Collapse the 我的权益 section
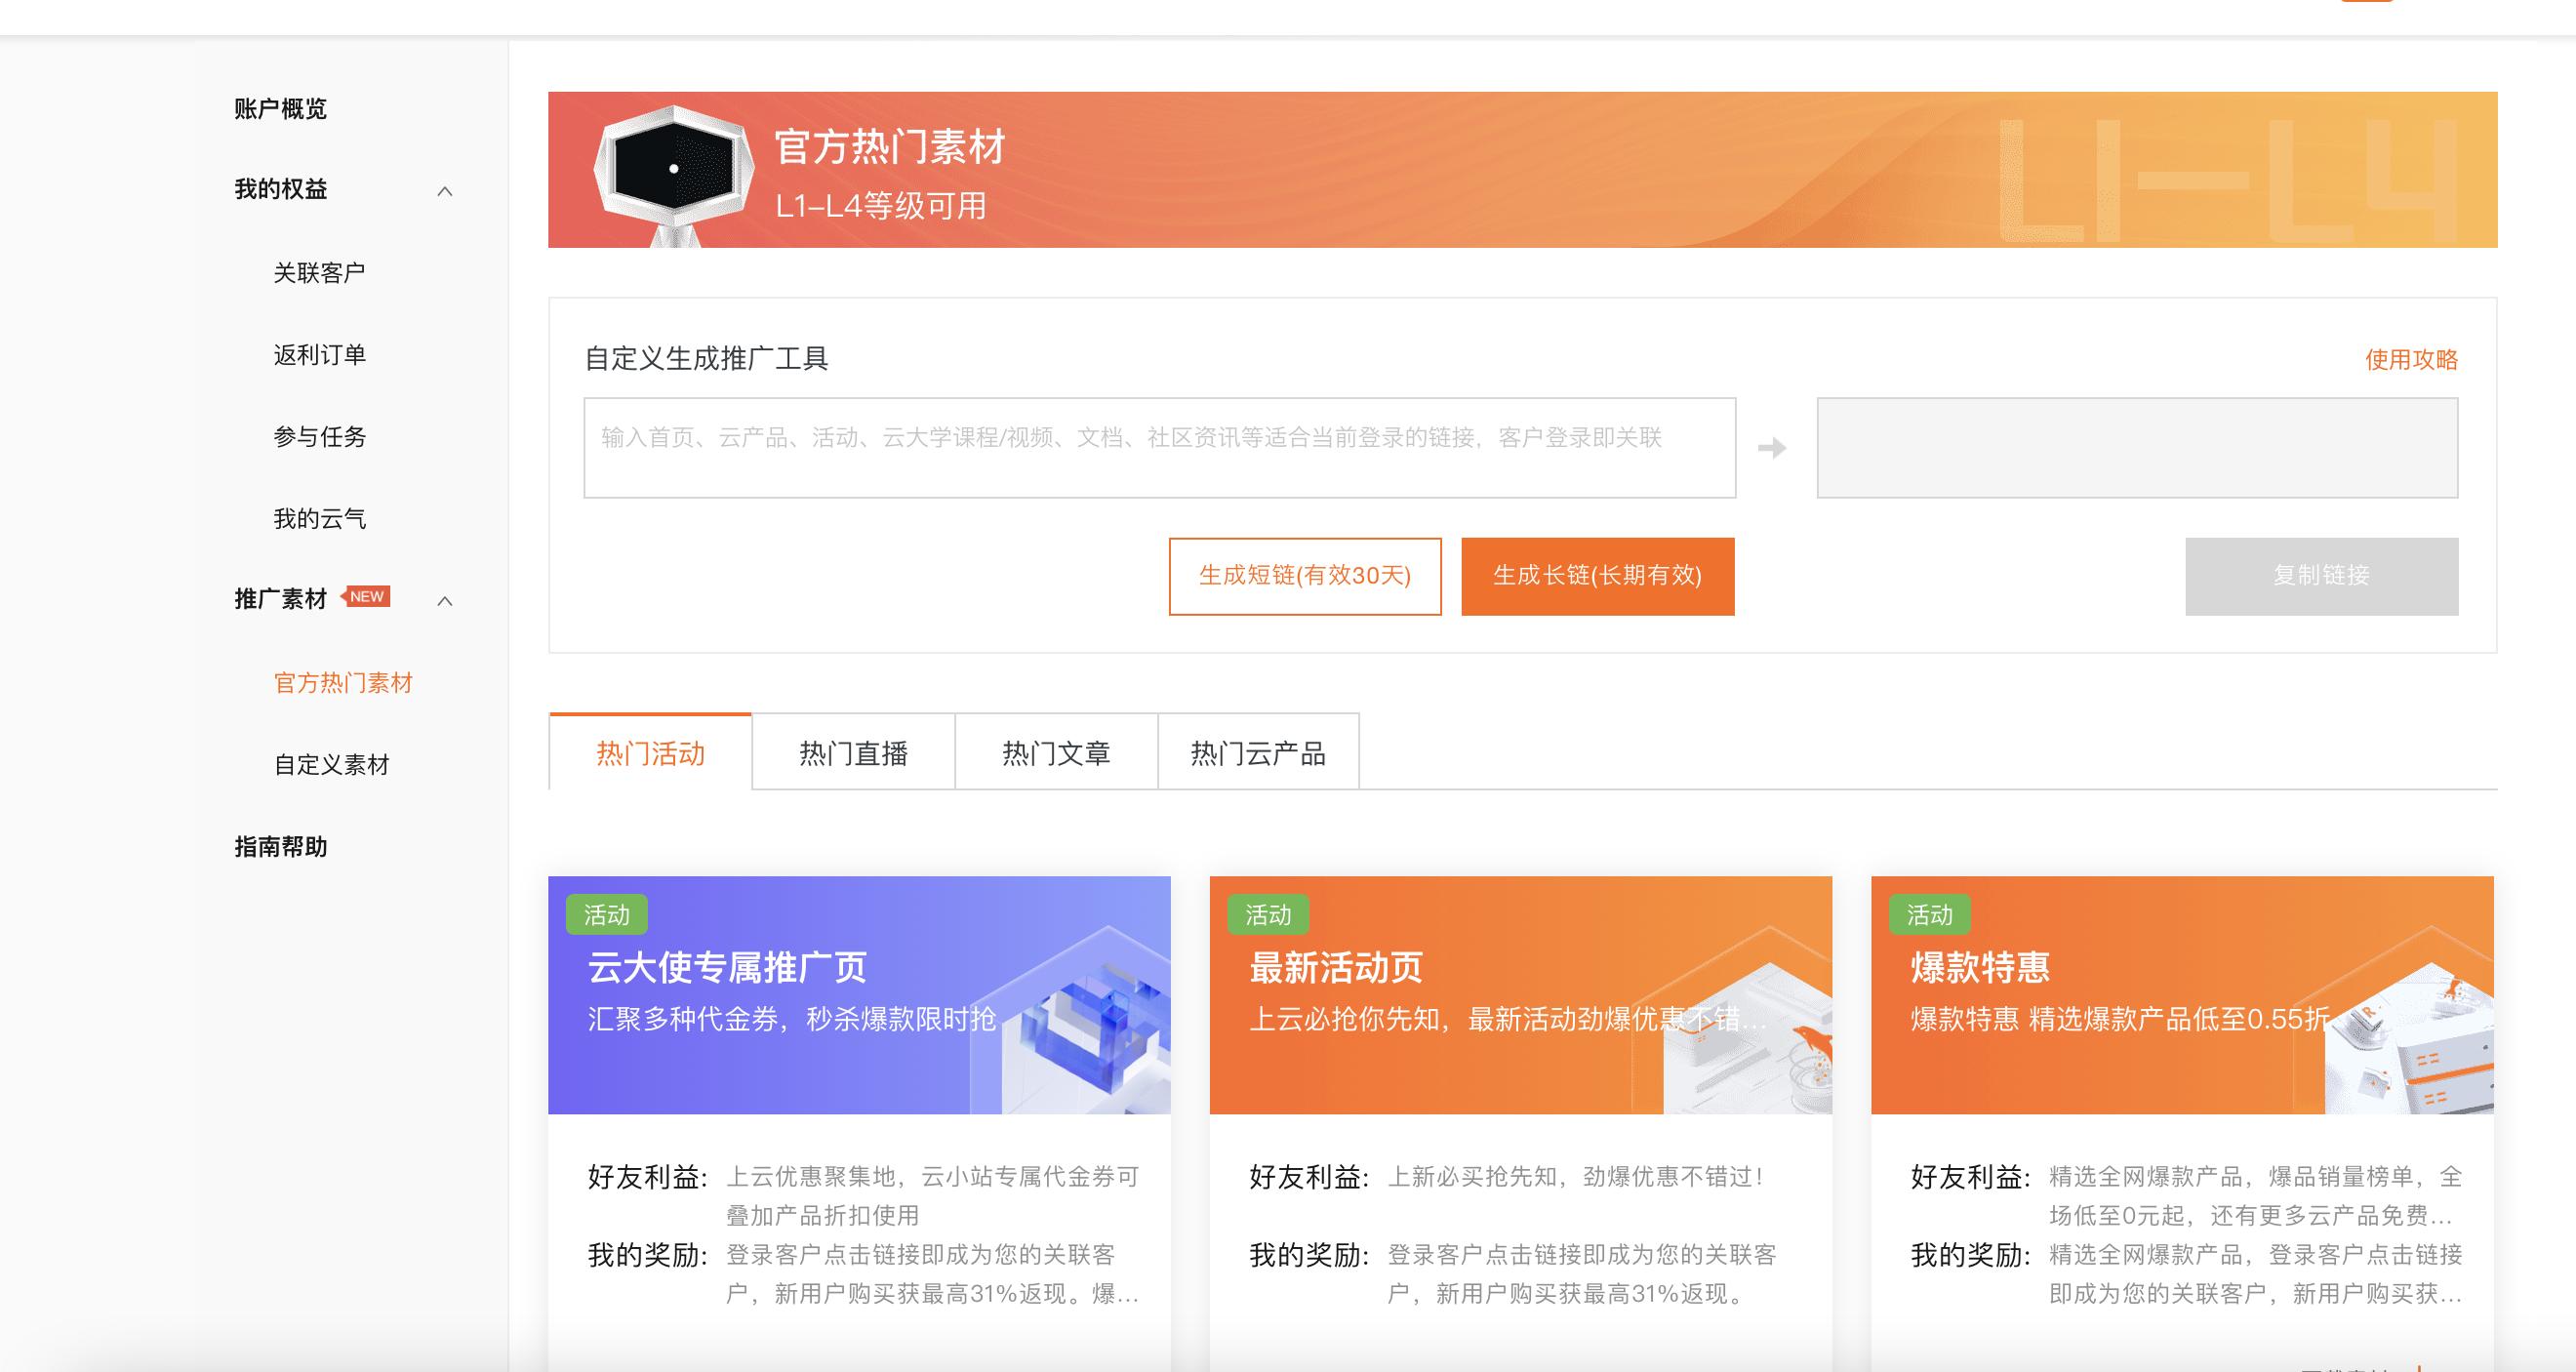This screenshot has width=2576, height=1372. pos(447,191)
